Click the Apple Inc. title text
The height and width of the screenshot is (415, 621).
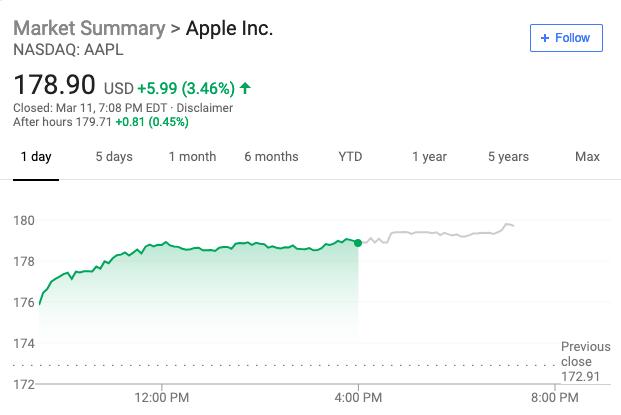(229, 28)
